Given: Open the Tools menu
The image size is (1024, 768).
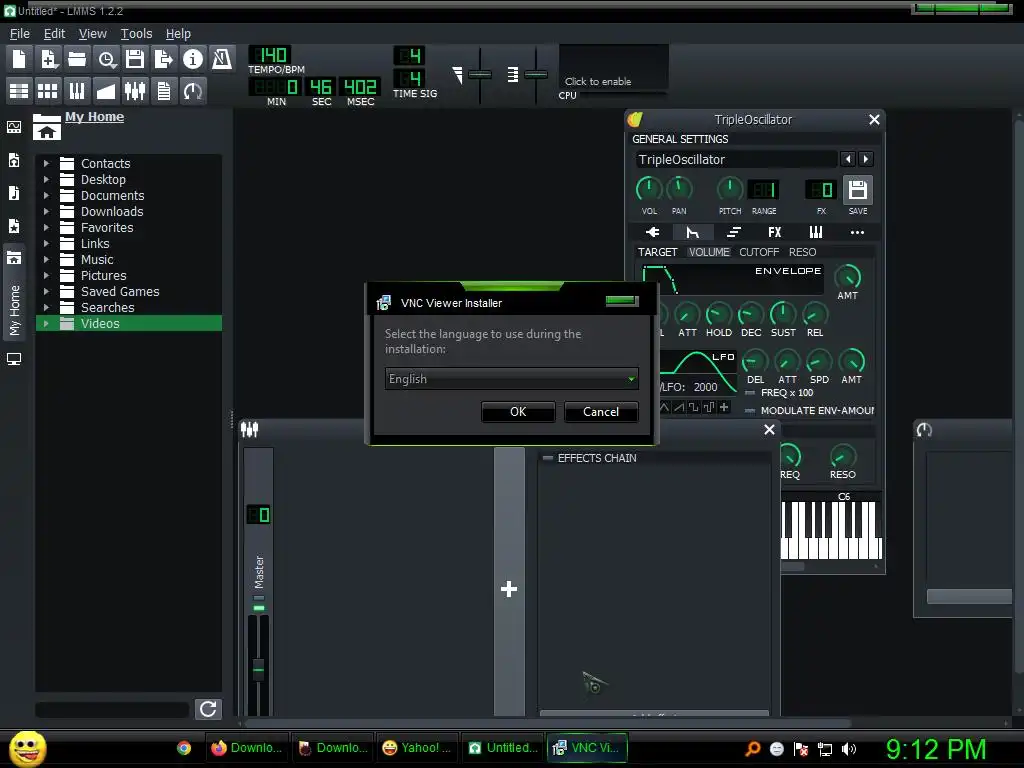Looking at the screenshot, I should coord(136,33).
